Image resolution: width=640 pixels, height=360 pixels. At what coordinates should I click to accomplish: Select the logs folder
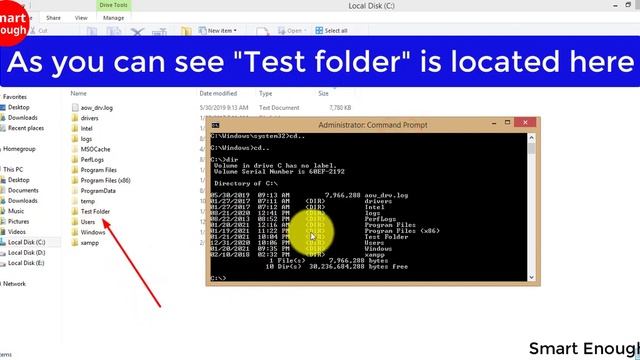tap(86, 139)
